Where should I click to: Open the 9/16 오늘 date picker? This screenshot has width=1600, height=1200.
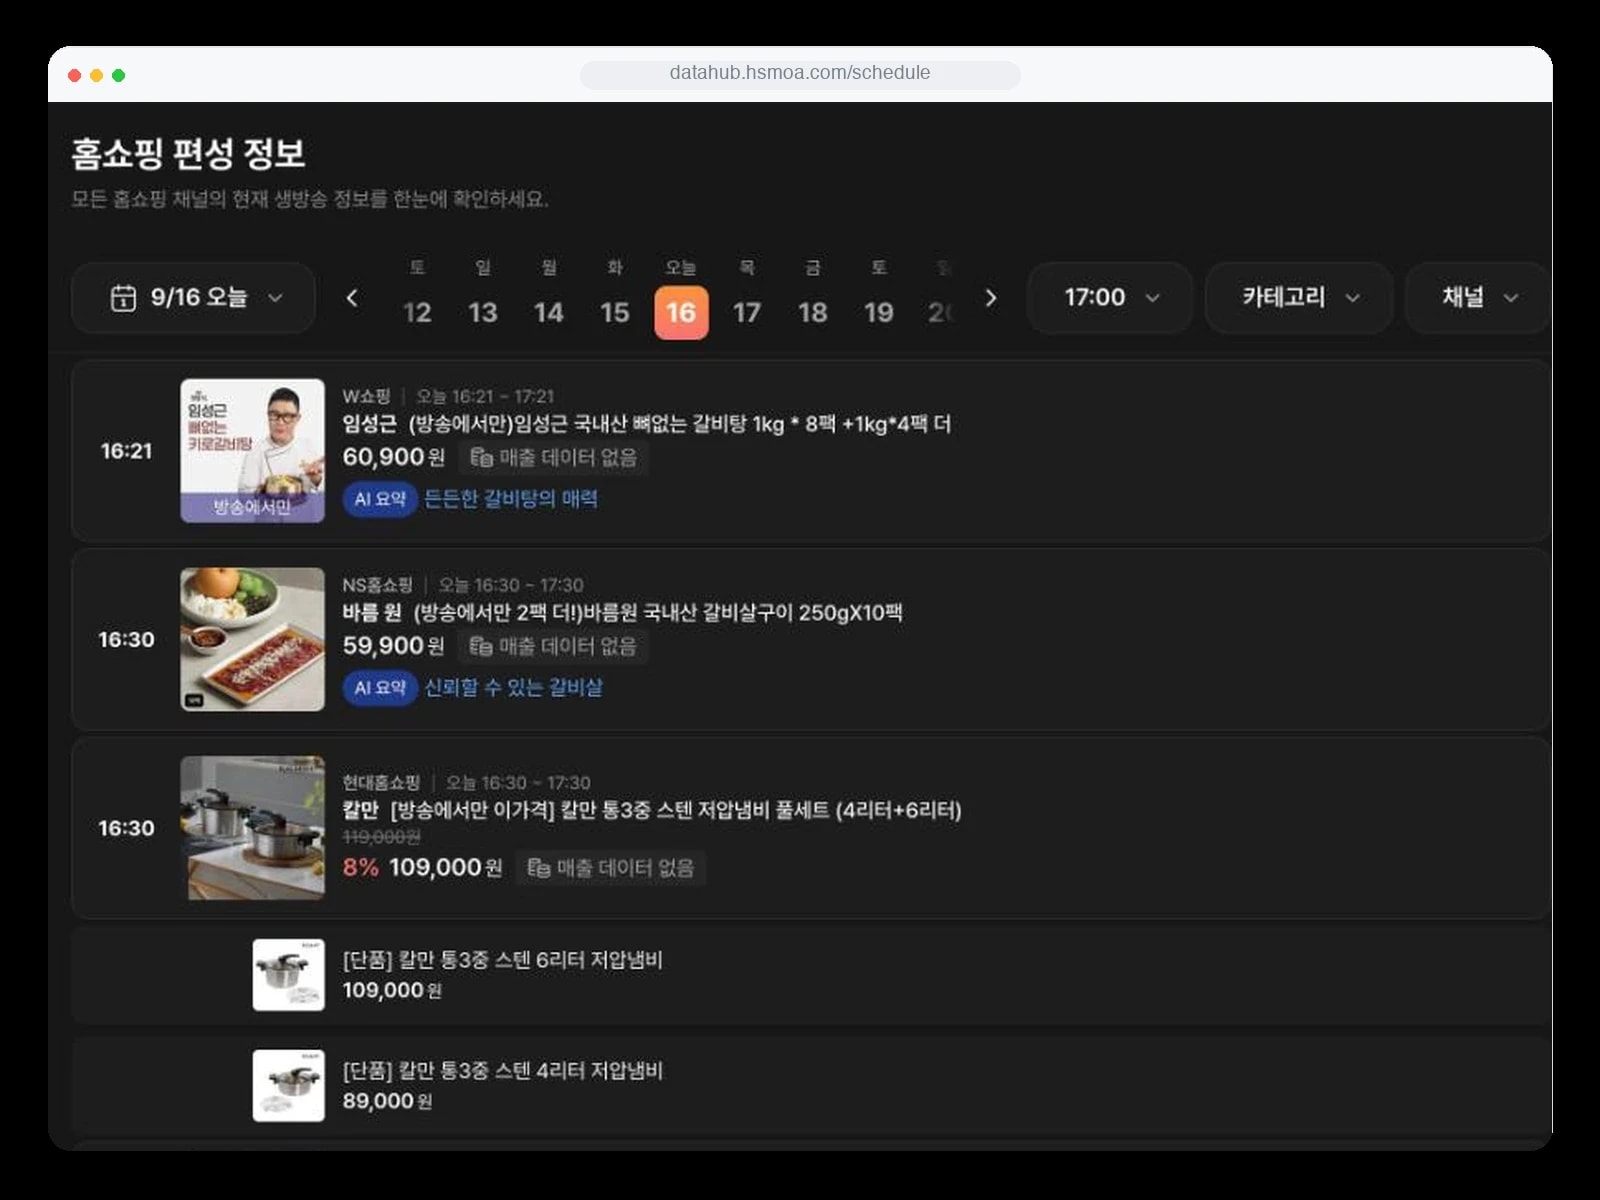coord(193,297)
